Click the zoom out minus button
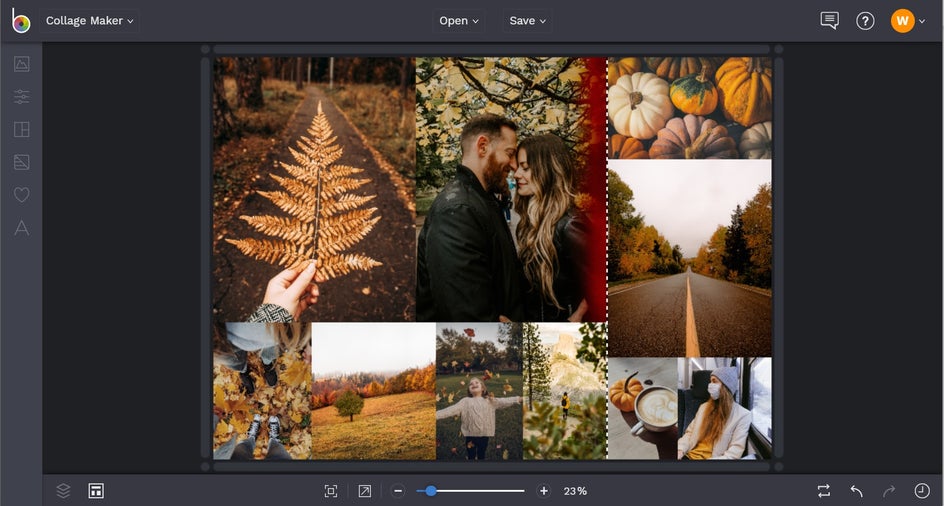 click(x=398, y=491)
